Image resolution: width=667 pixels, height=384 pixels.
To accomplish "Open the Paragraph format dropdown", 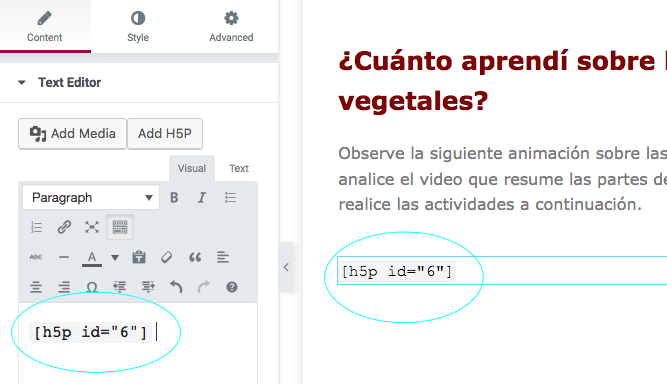I will [91, 197].
